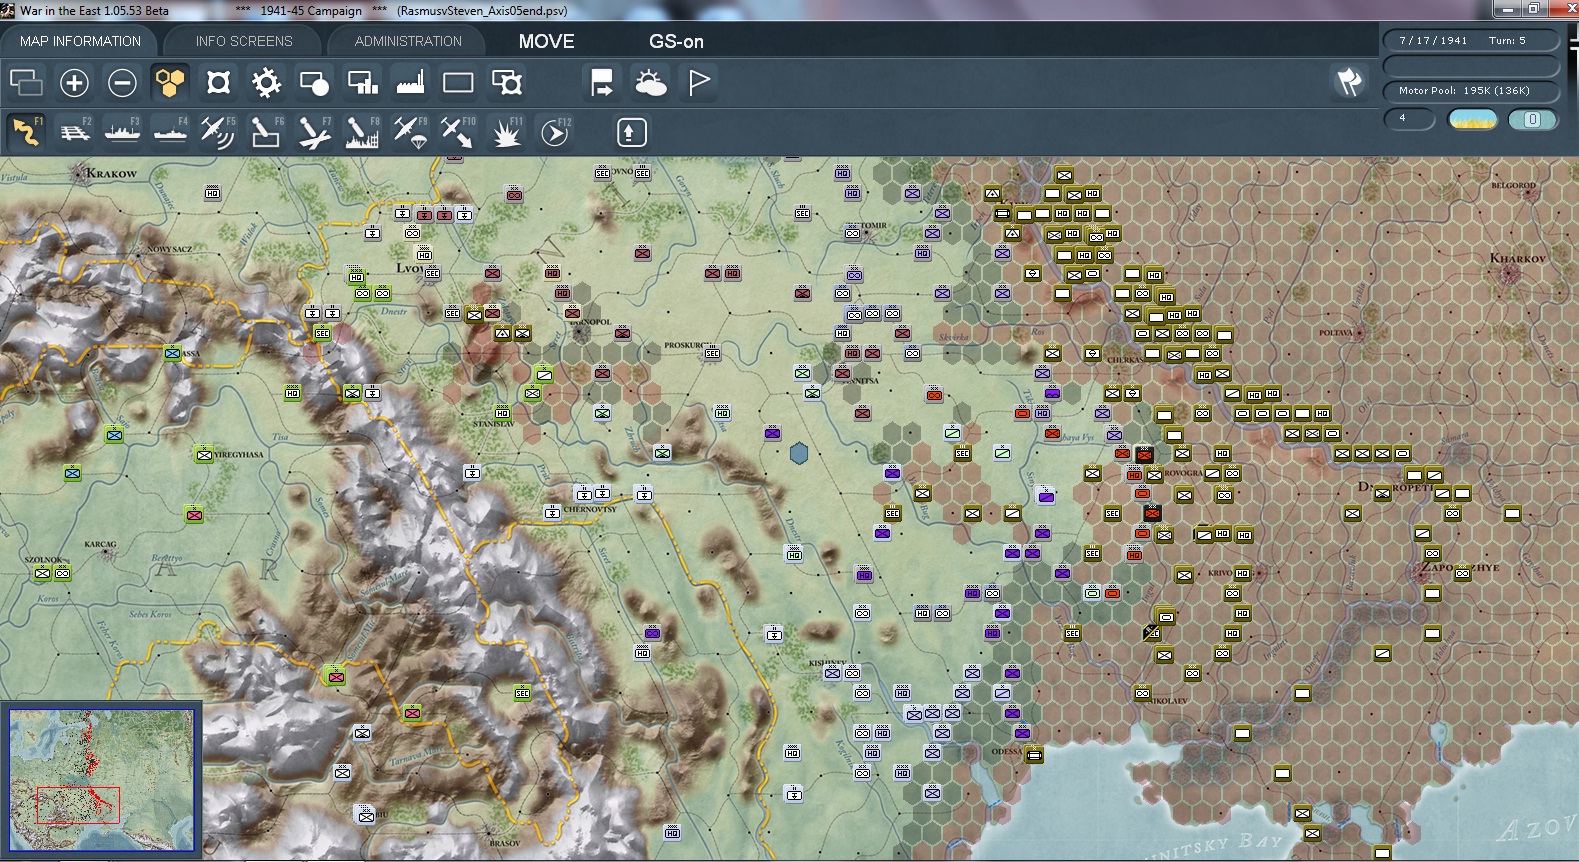This screenshot has width=1579, height=862.
Task: Toggle unit counters with the stacked-rectangles icon
Action: (x=26, y=82)
